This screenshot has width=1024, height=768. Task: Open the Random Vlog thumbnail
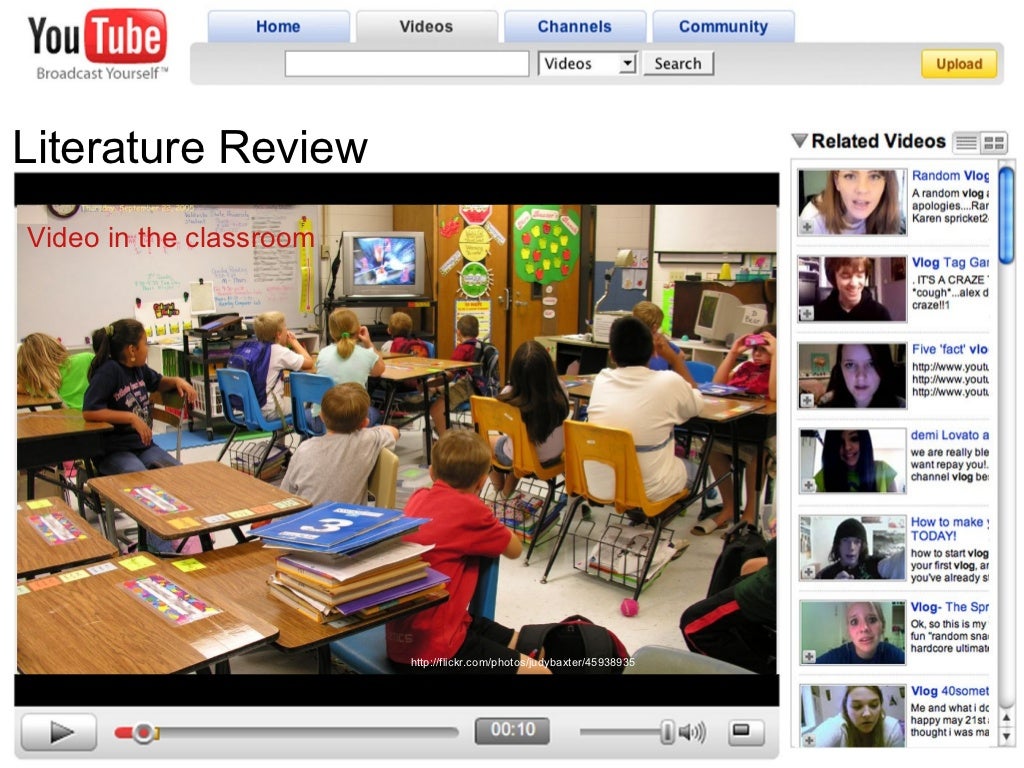coord(852,202)
